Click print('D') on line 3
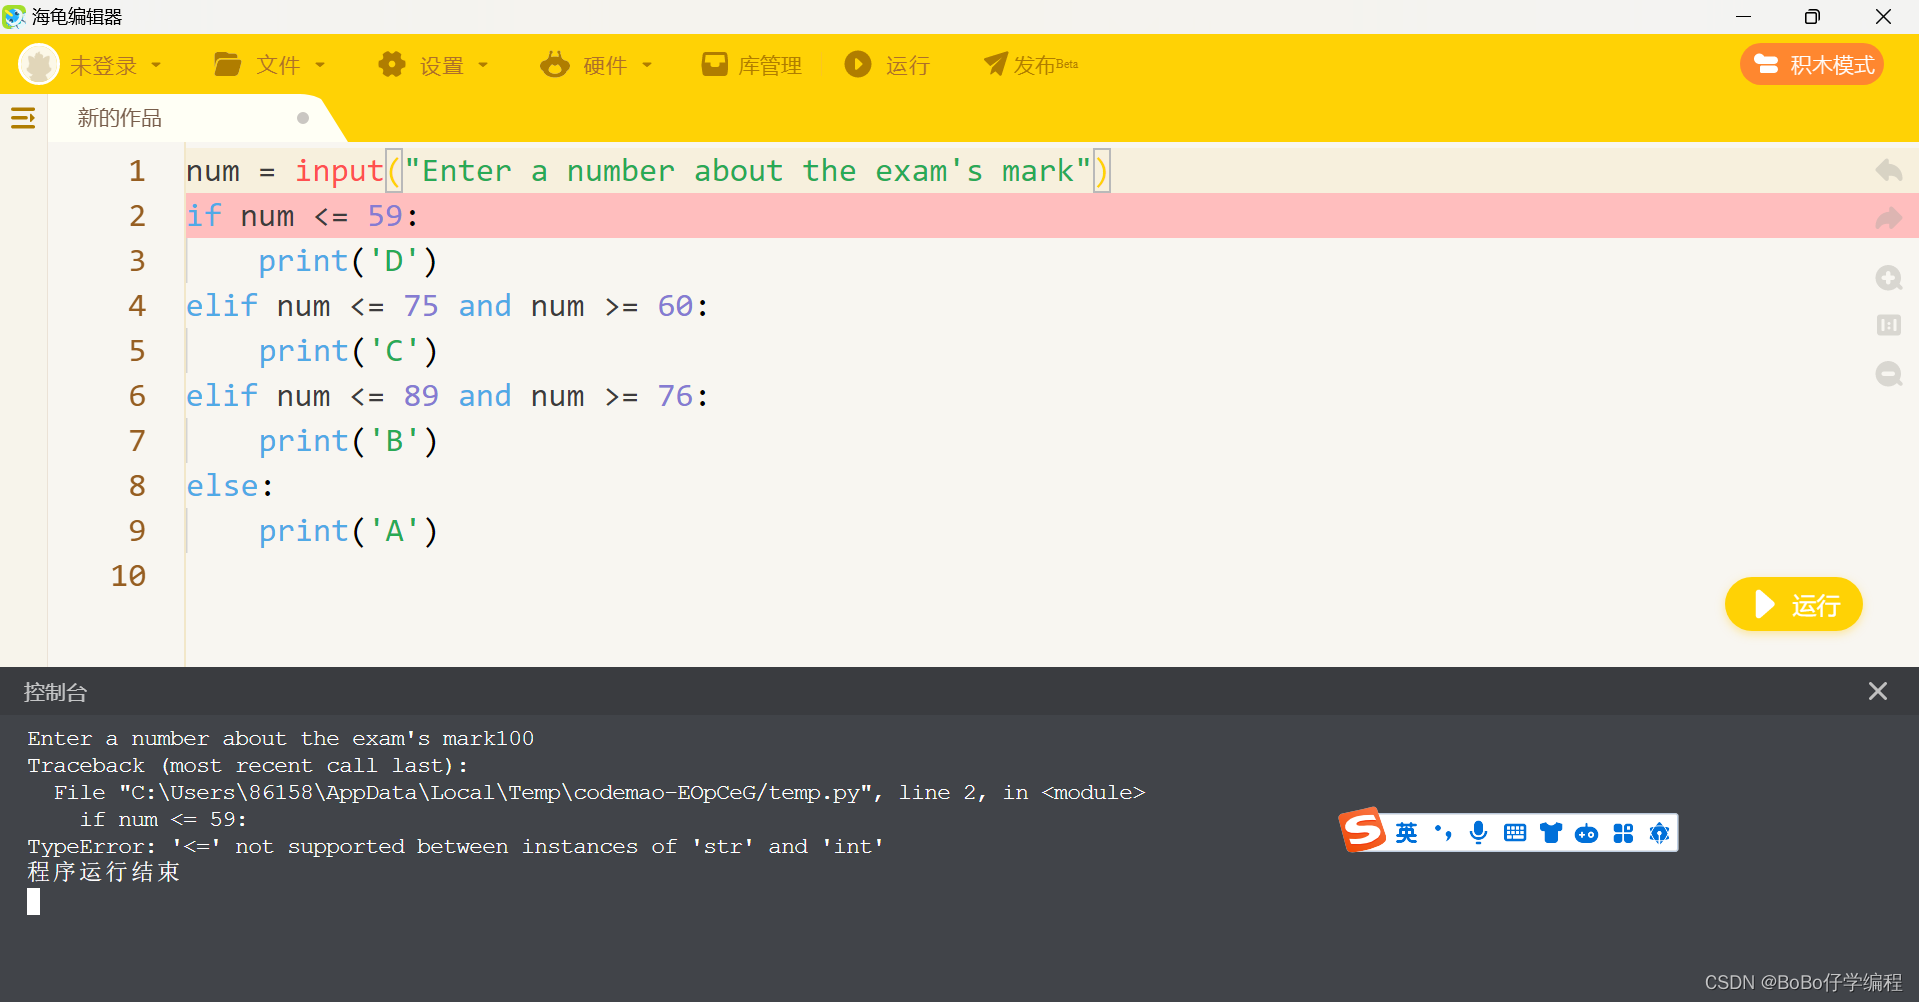The width and height of the screenshot is (1919, 1002). (x=348, y=261)
